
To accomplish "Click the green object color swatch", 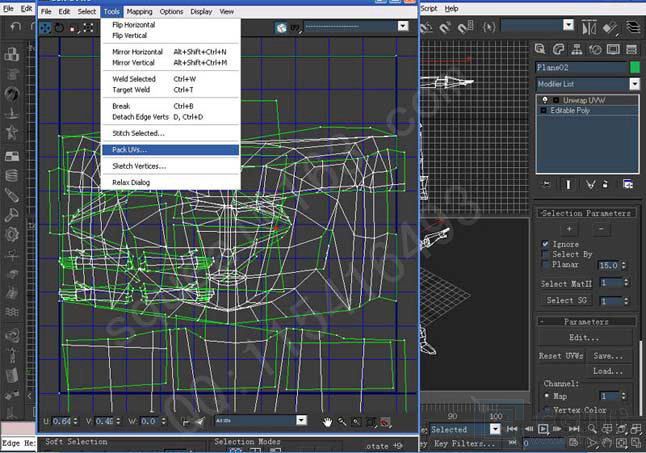I will [635, 67].
